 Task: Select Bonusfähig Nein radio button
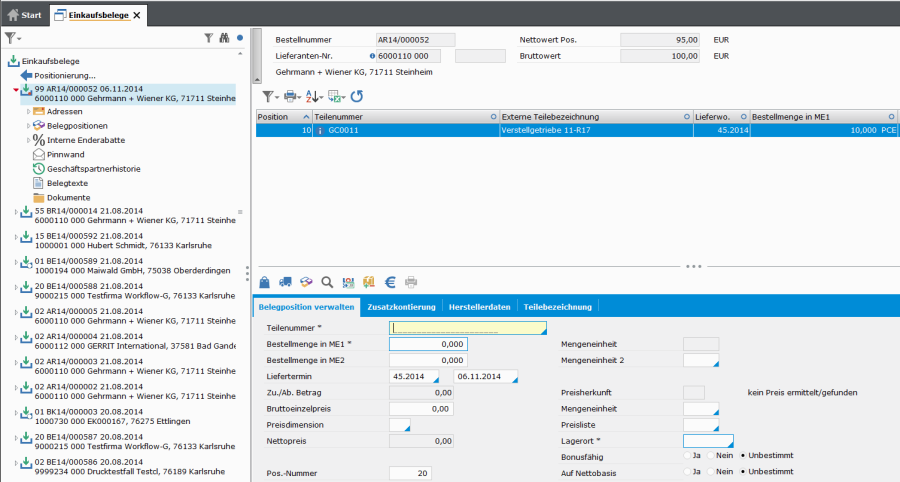pyautogui.click(x=711, y=456)
